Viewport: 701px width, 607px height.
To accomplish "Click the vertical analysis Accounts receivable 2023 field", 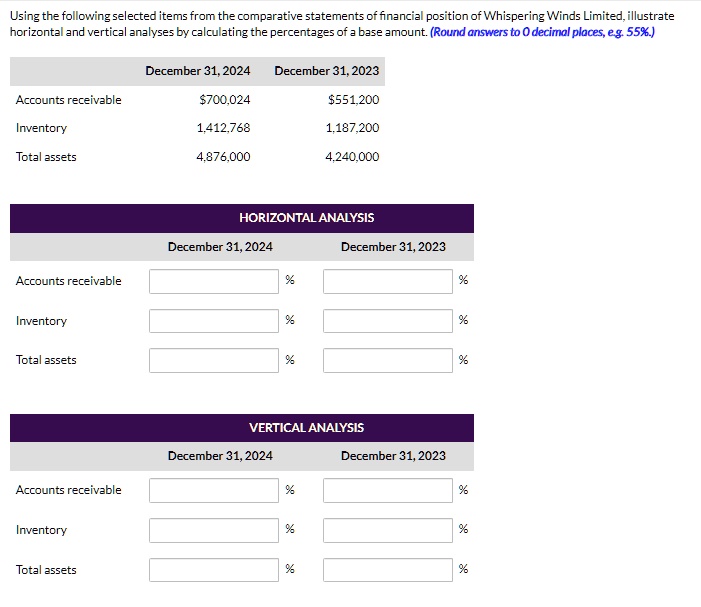I will [x=387, y=490].
